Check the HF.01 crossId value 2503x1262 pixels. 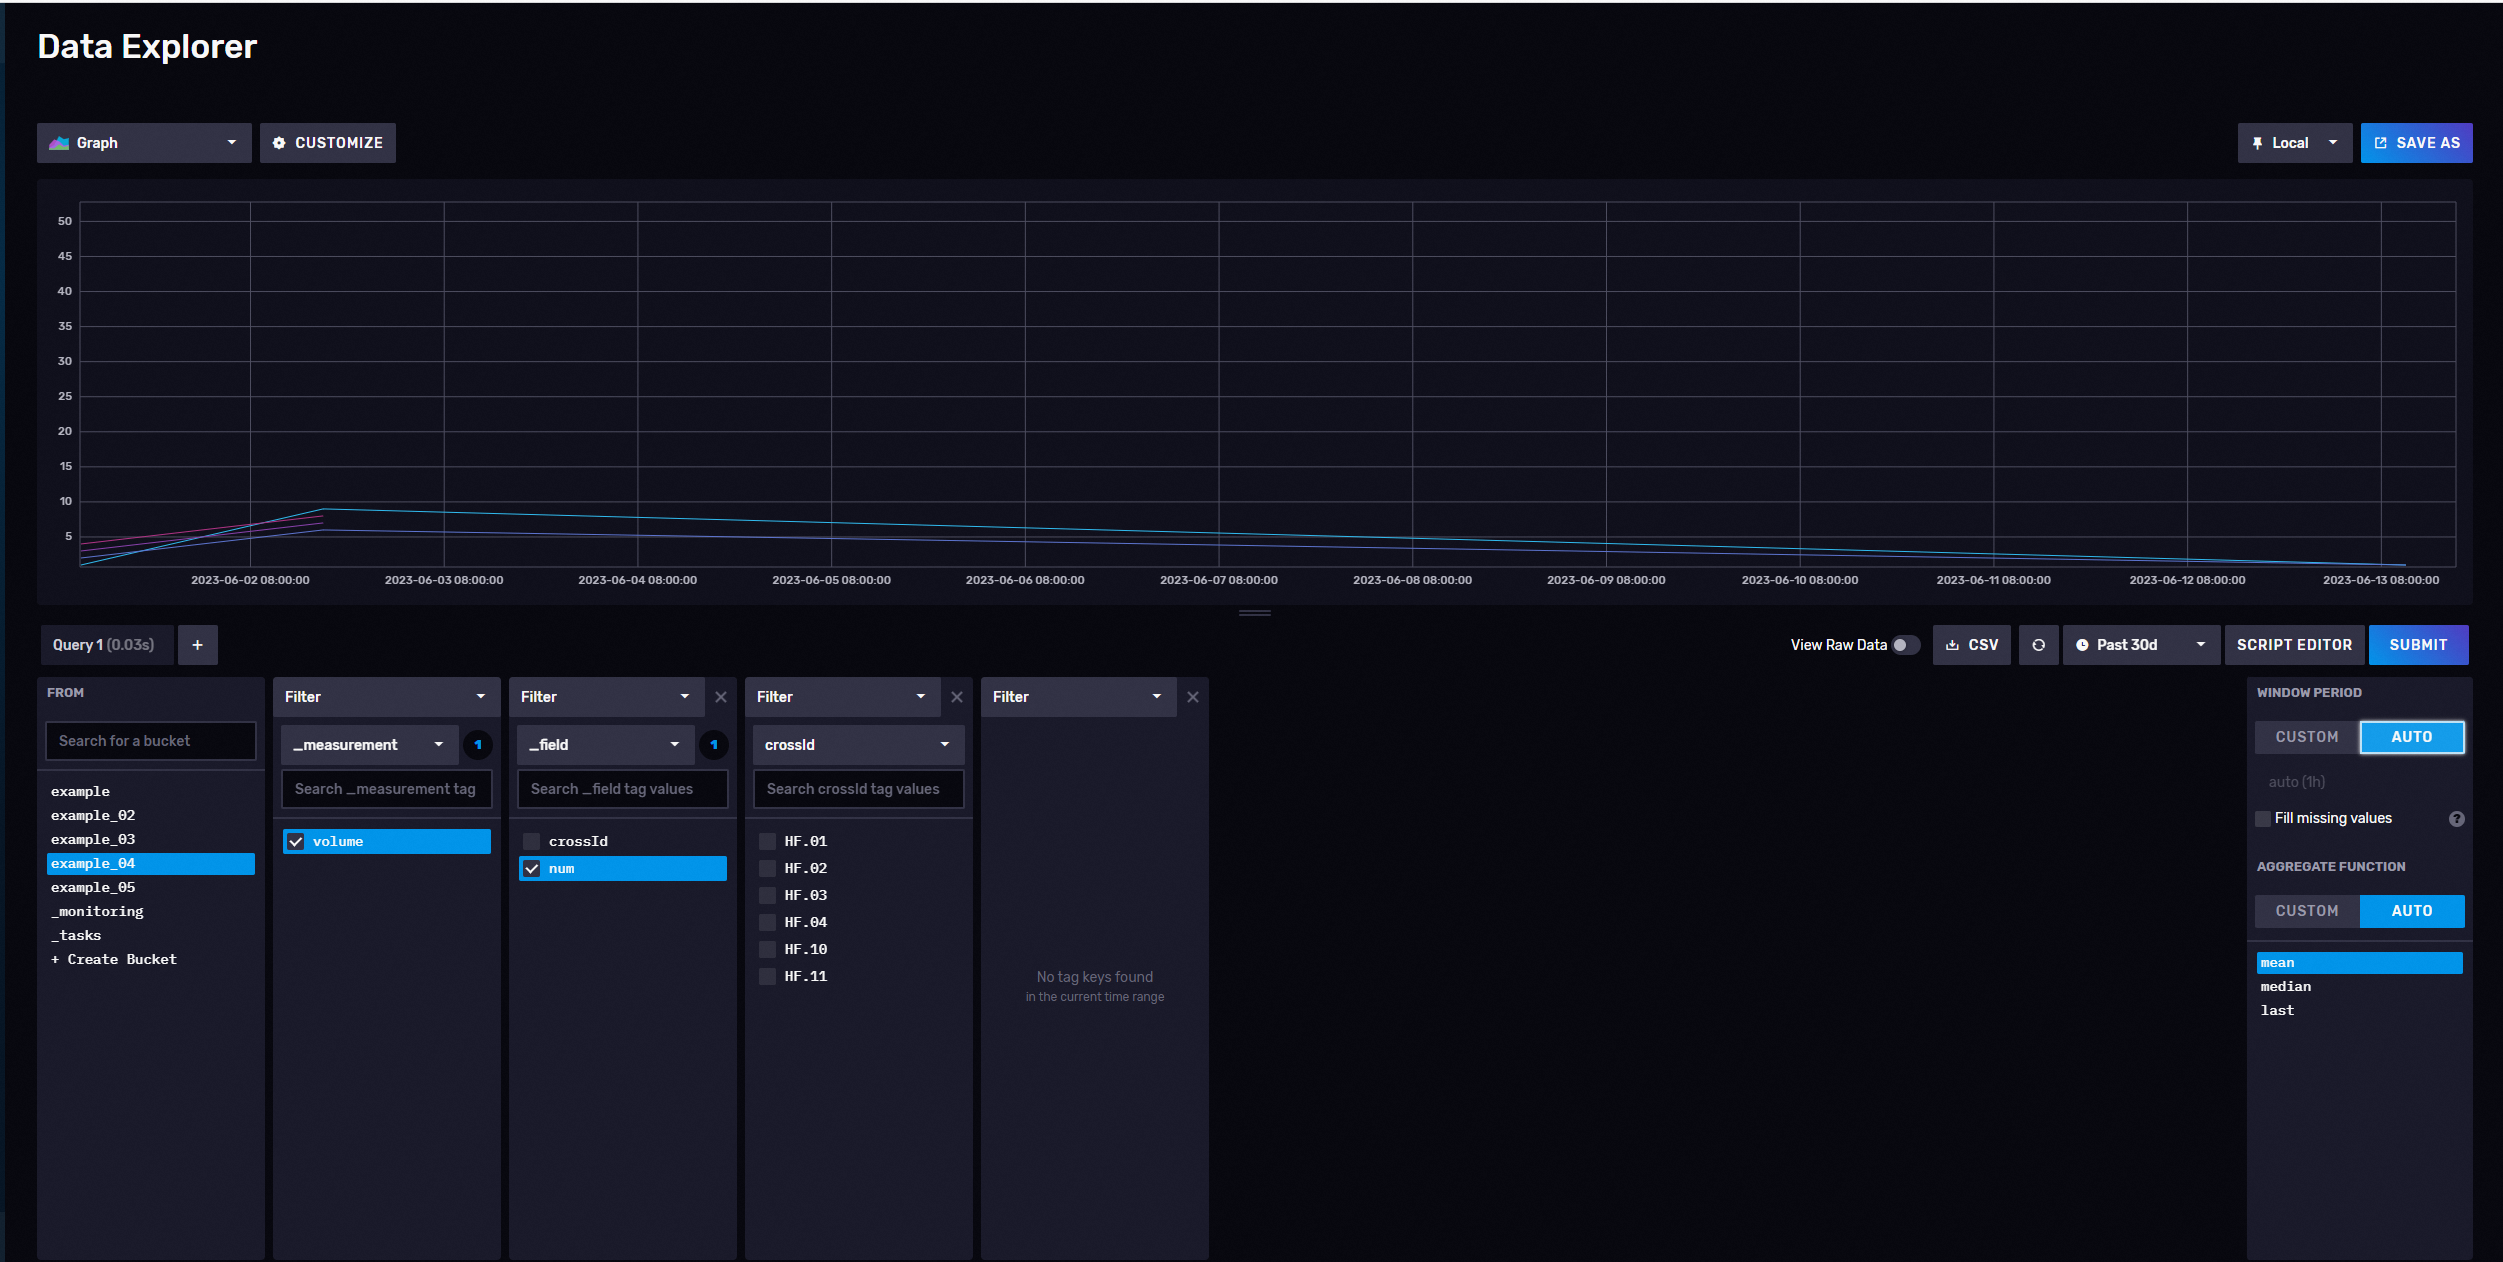[x=767, y=841]
